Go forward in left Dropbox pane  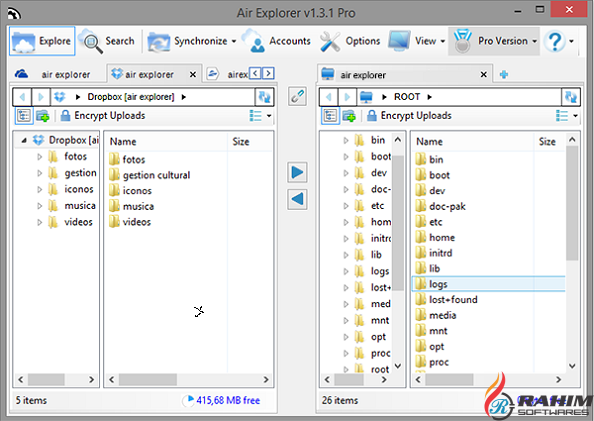pyautogui.click(x=41, y=97)
